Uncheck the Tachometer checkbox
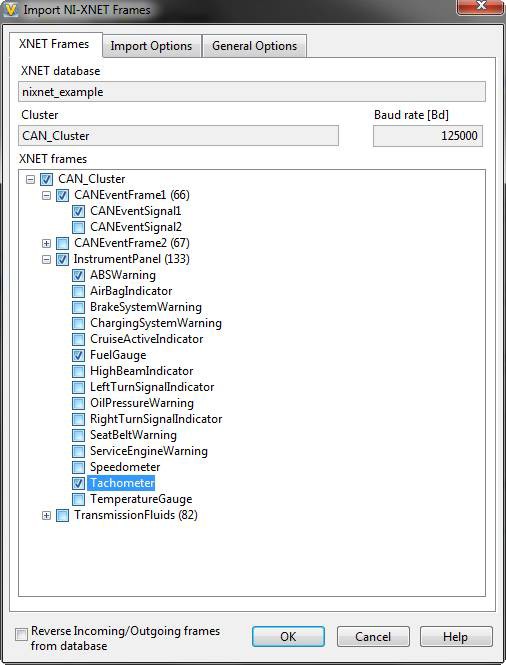The width and height of the screenshot is (506, 665). (78, 483)
